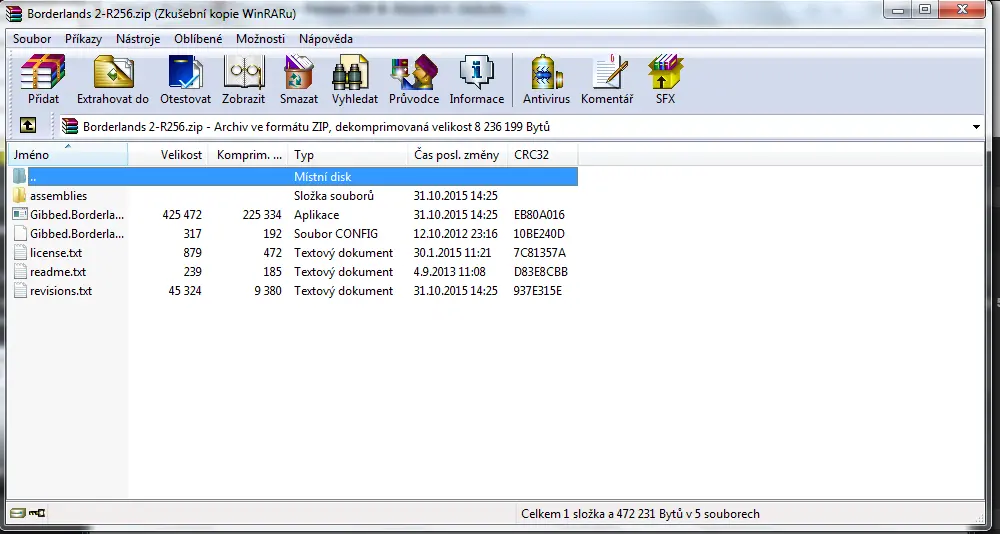This screenshot has width=1000, height=534.
Task: Show archive details with Informace icon
Action: (x=476, y=79)
